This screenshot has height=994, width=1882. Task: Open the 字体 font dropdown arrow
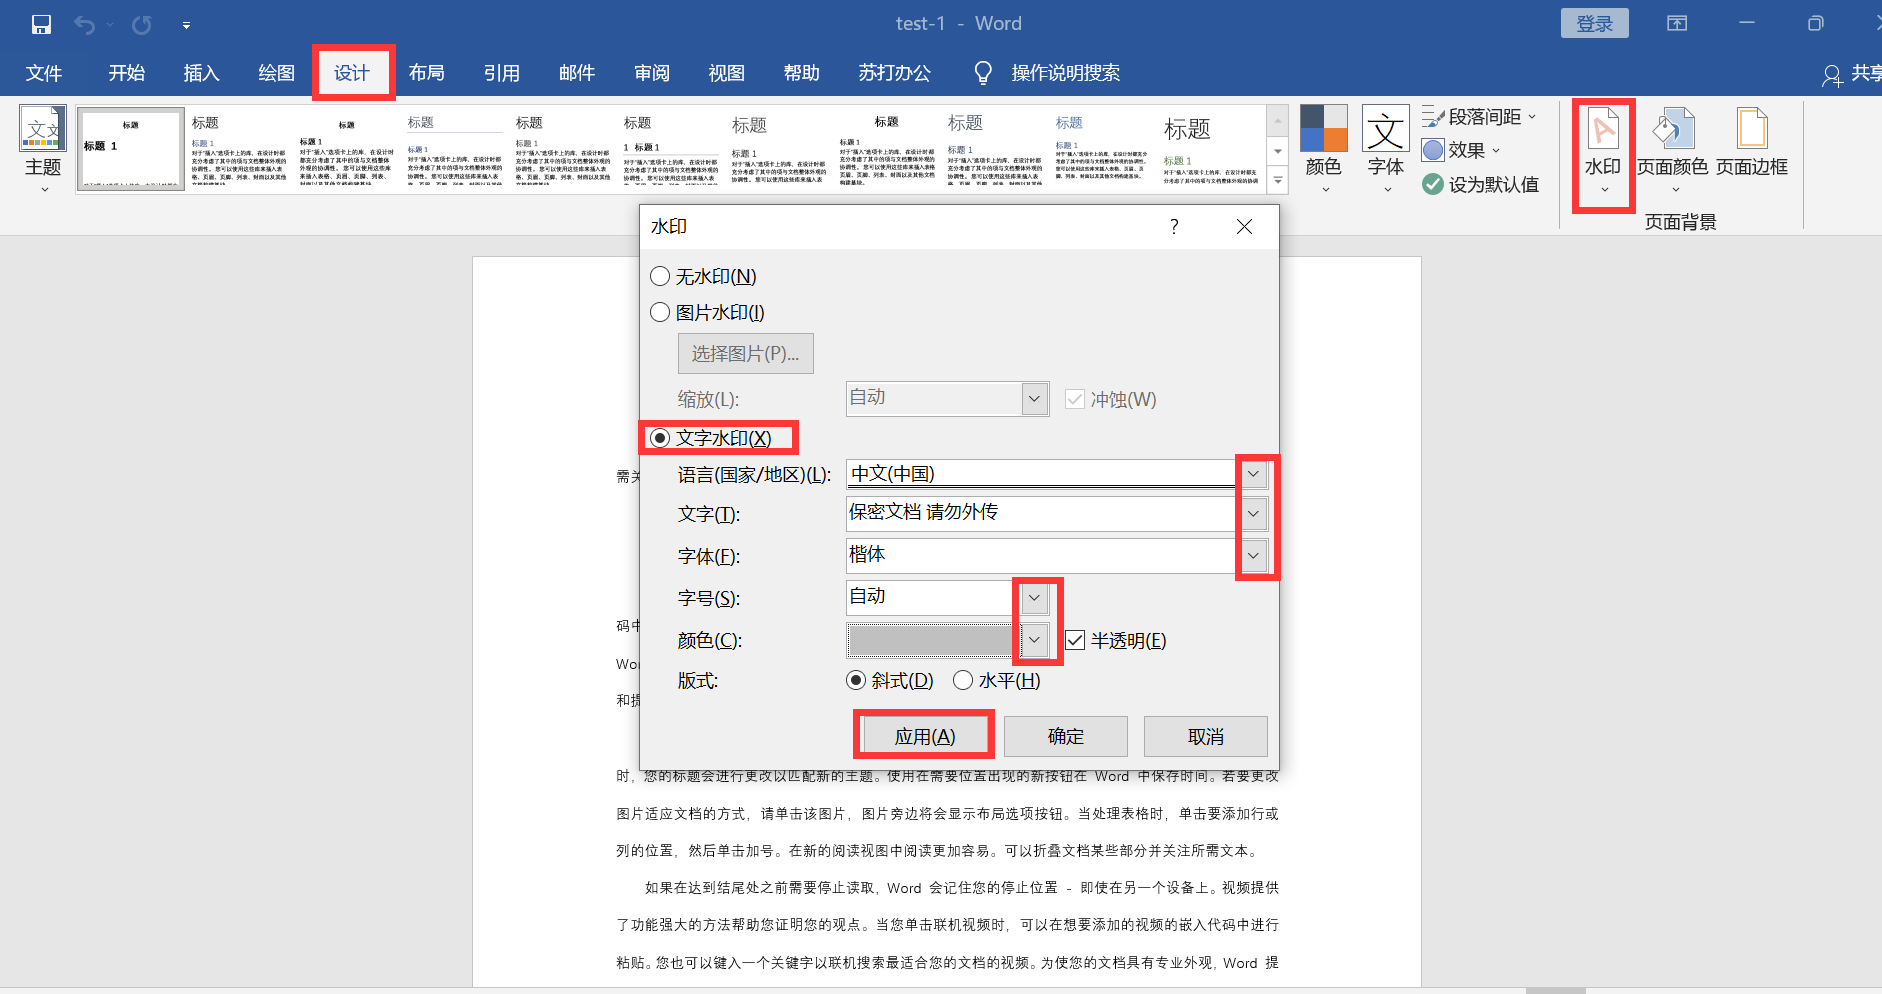[1253, 555]
